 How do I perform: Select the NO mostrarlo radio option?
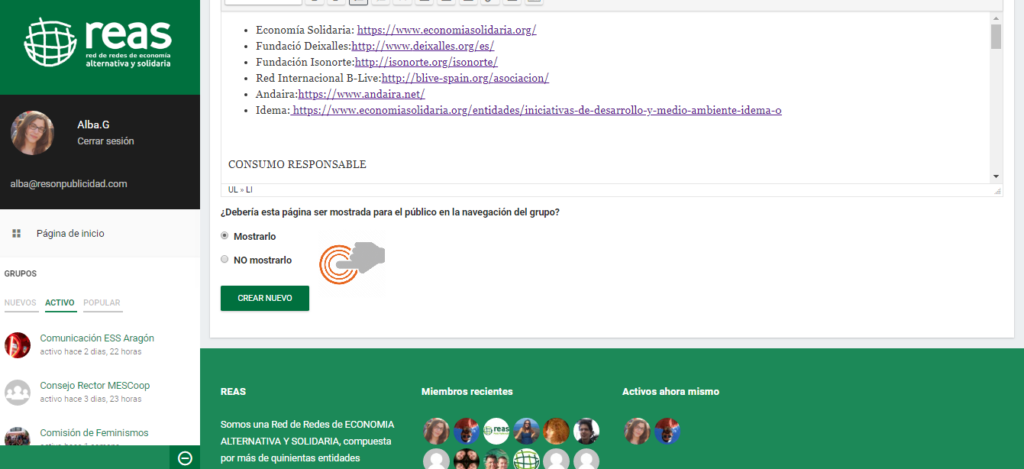coord(225,260)
